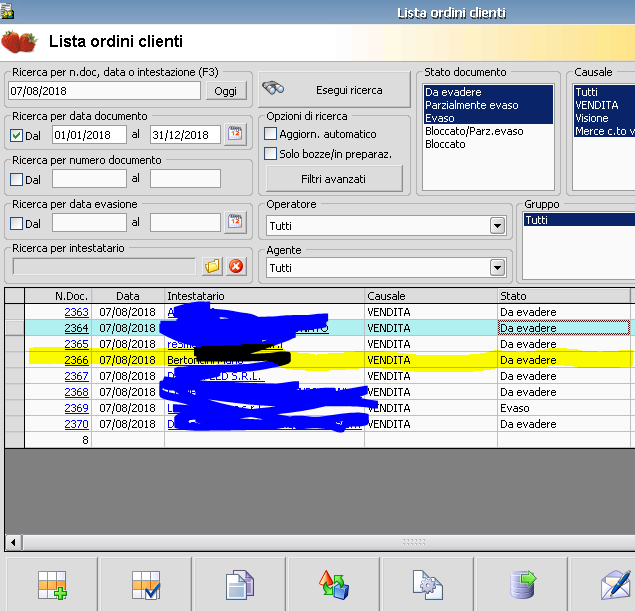Select Evaso in Stato documento list
Viewport: 635px width, 611px height.
(488, 118)
